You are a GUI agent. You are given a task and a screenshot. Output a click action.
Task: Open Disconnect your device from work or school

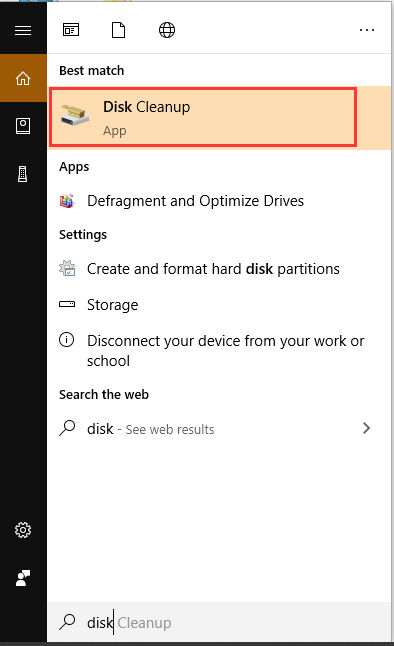click(x=219, y=351)
